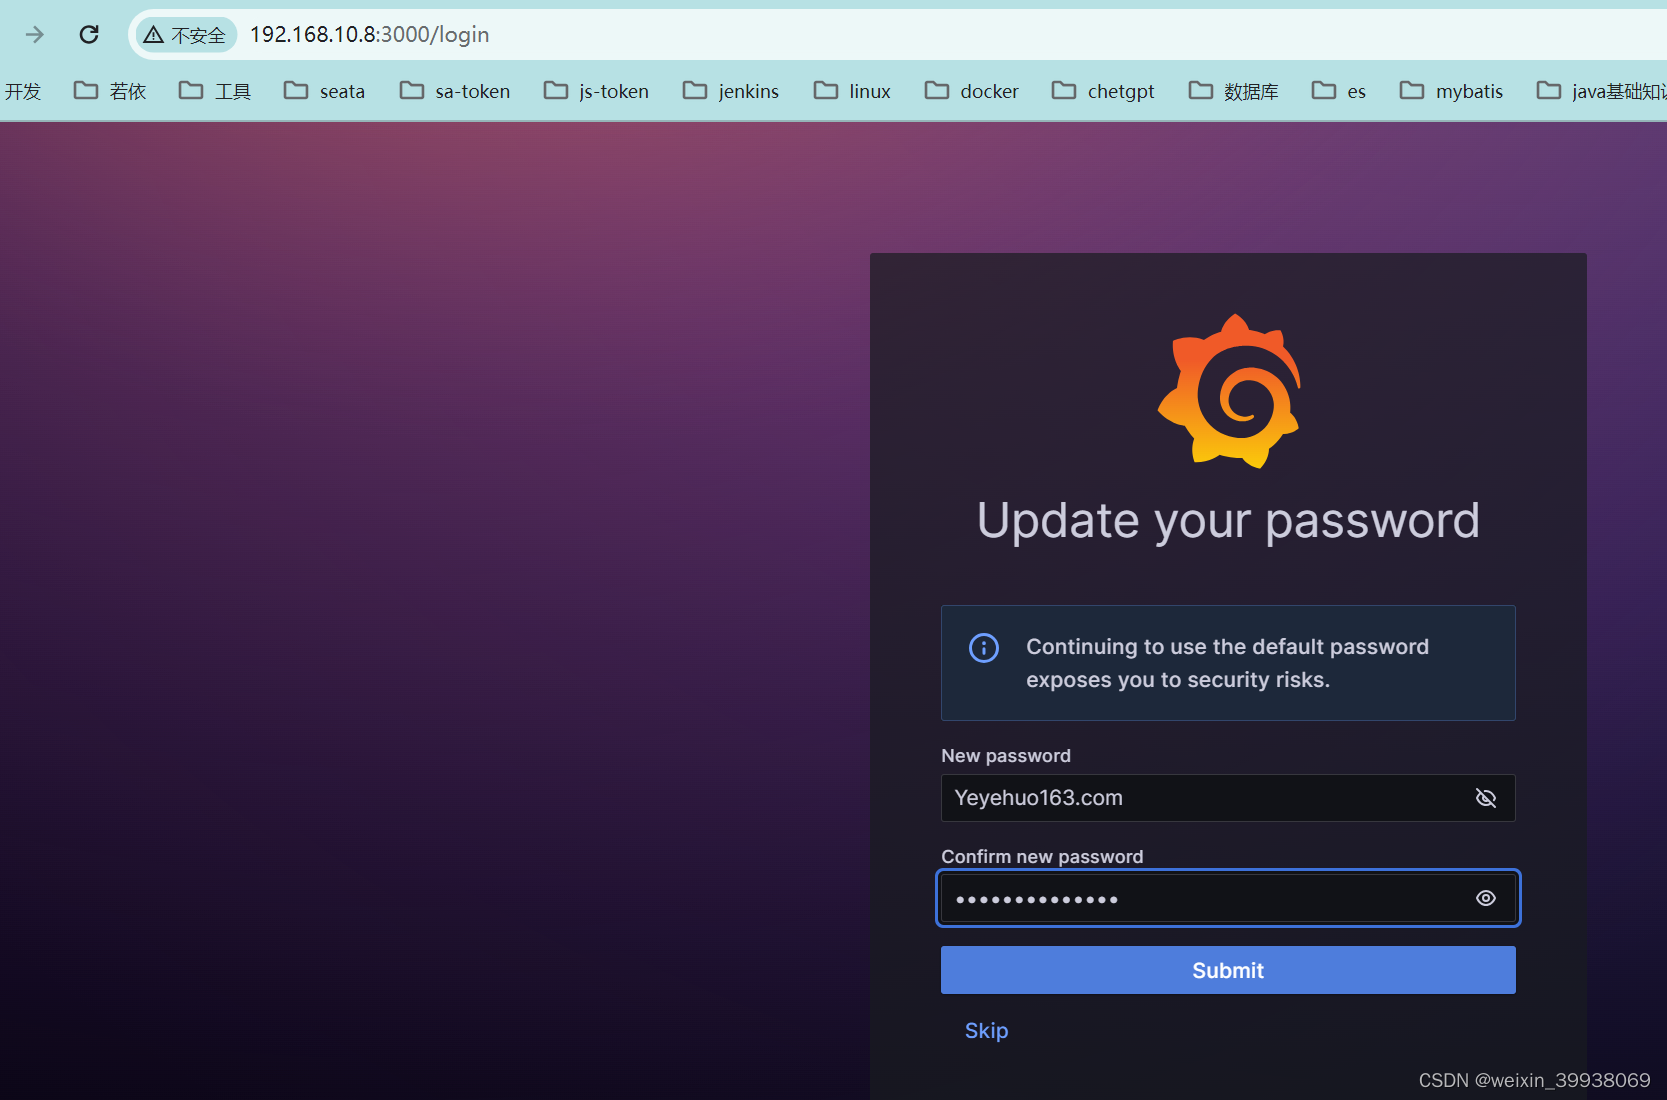Click the Submit button

[x=1228, y=970]
